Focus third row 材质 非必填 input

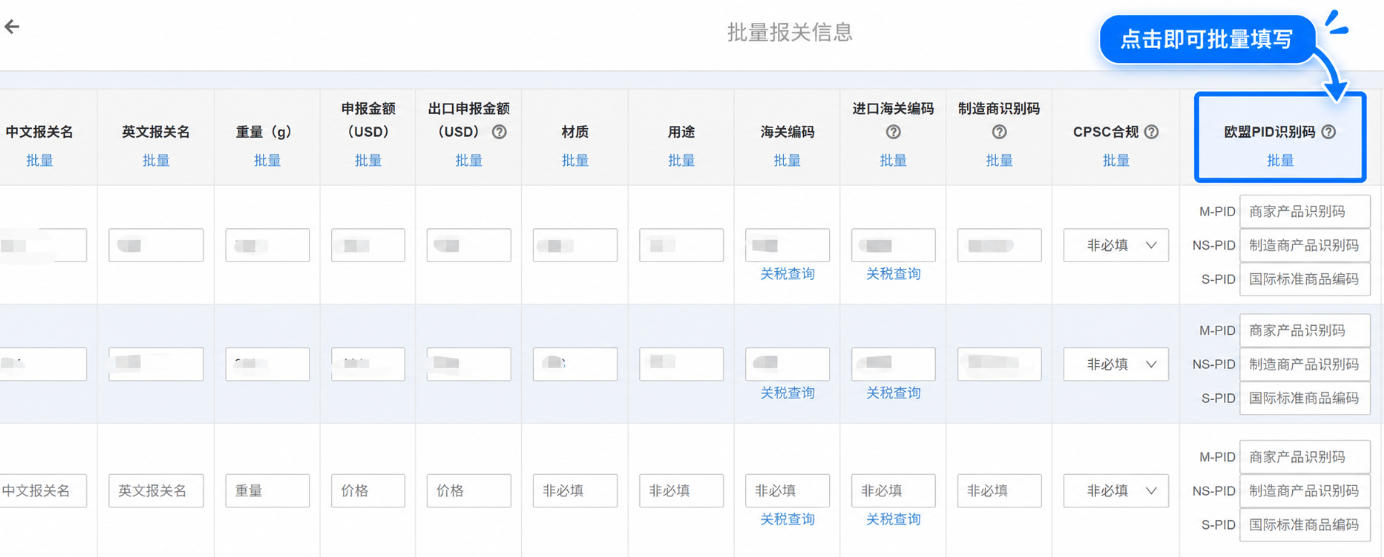(x=575, y=491)
